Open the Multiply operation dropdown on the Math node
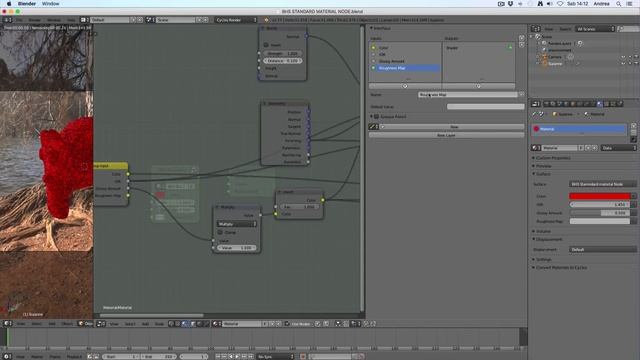 [237, 224]
